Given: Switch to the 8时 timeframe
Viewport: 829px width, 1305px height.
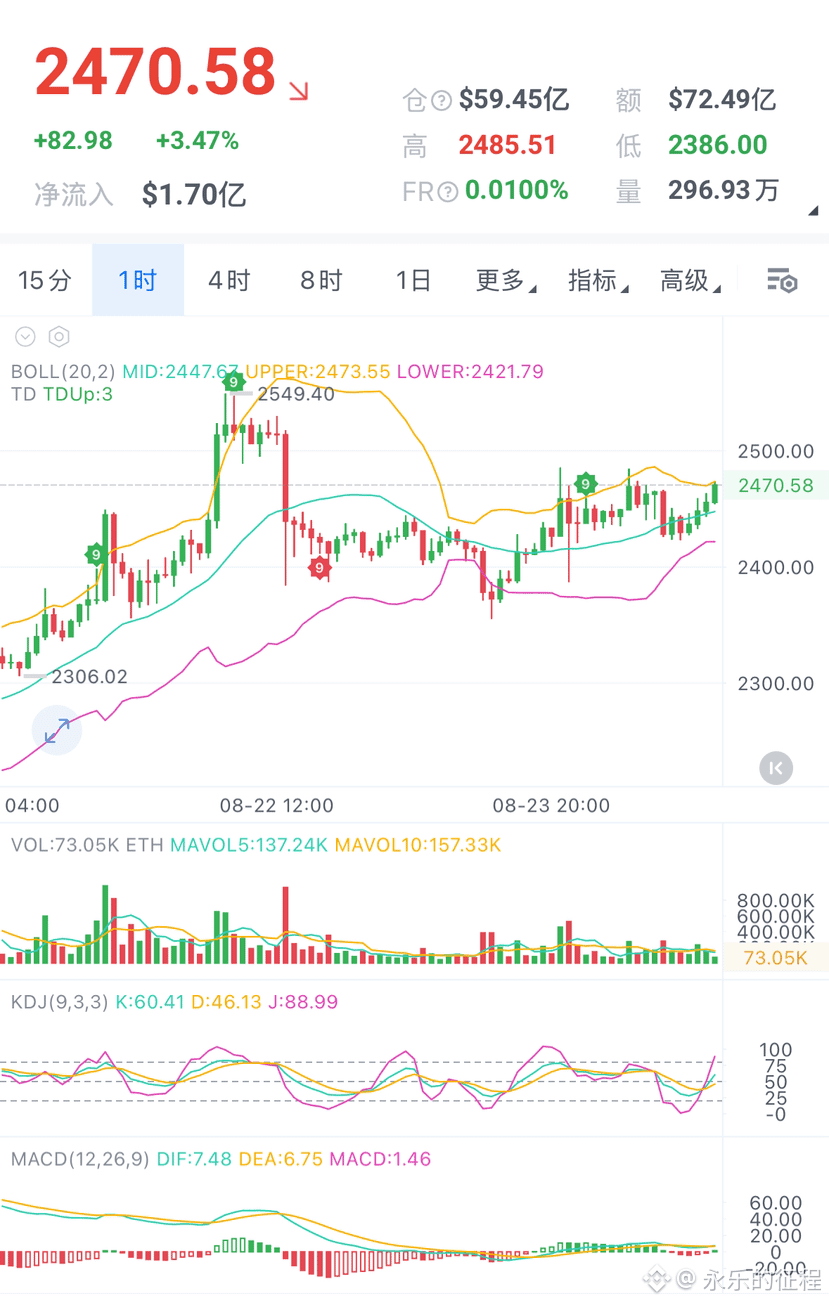Looking at the screenshot, I should tap(321, 281).
